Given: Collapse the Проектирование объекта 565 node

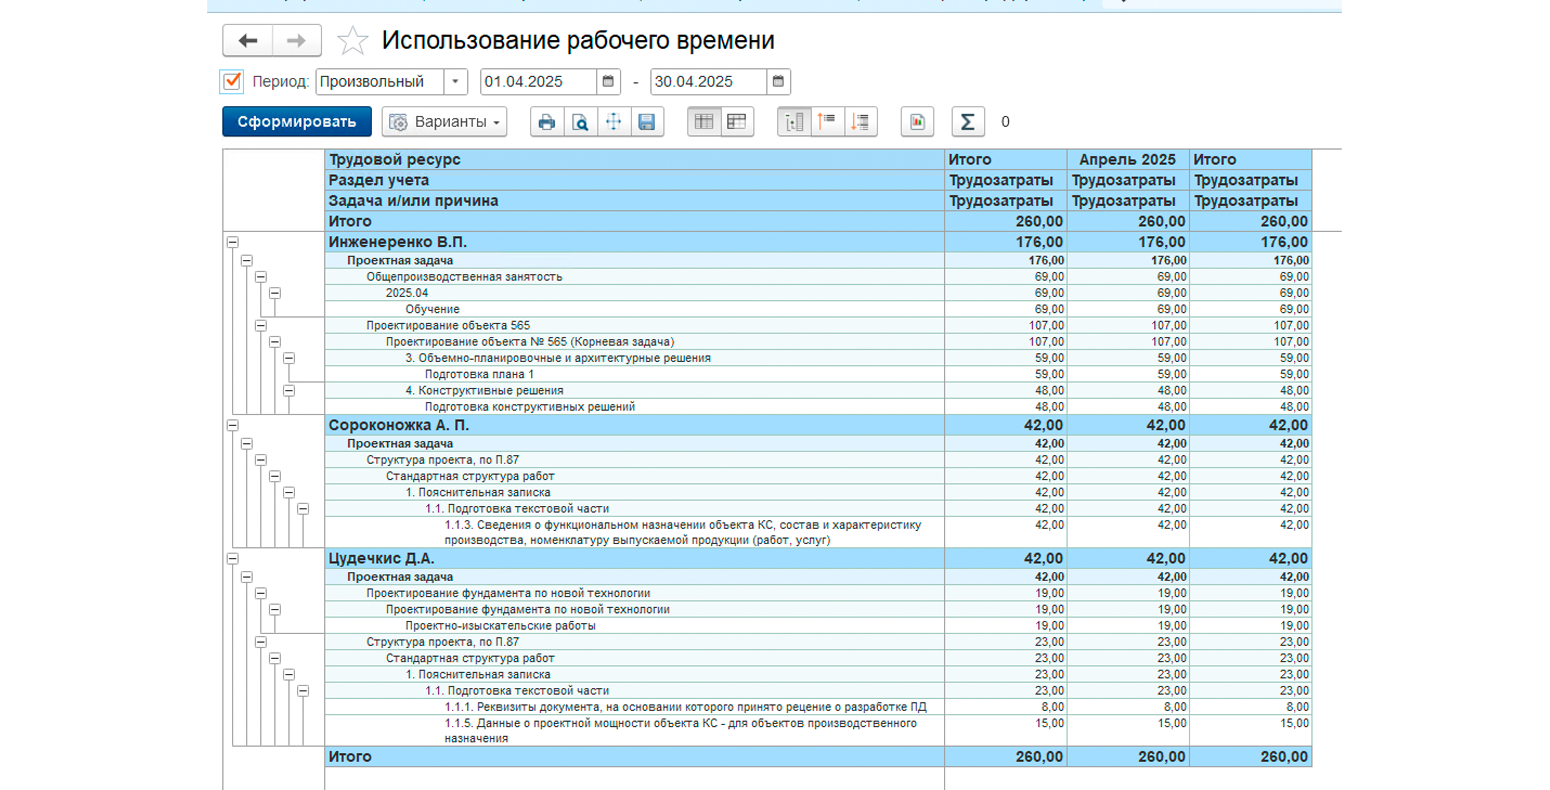Looking at the screenshot, I should [260, 325].
